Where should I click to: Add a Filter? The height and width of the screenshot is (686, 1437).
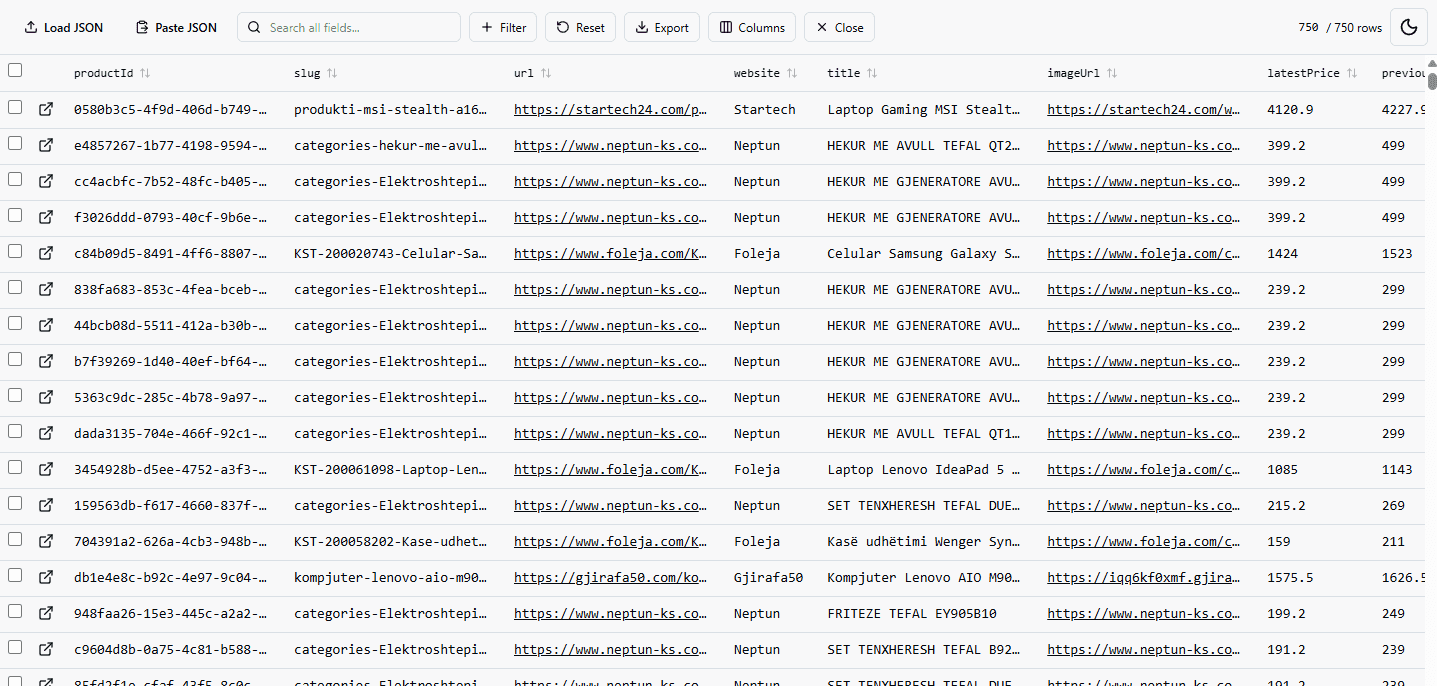(x=503, y=27)
